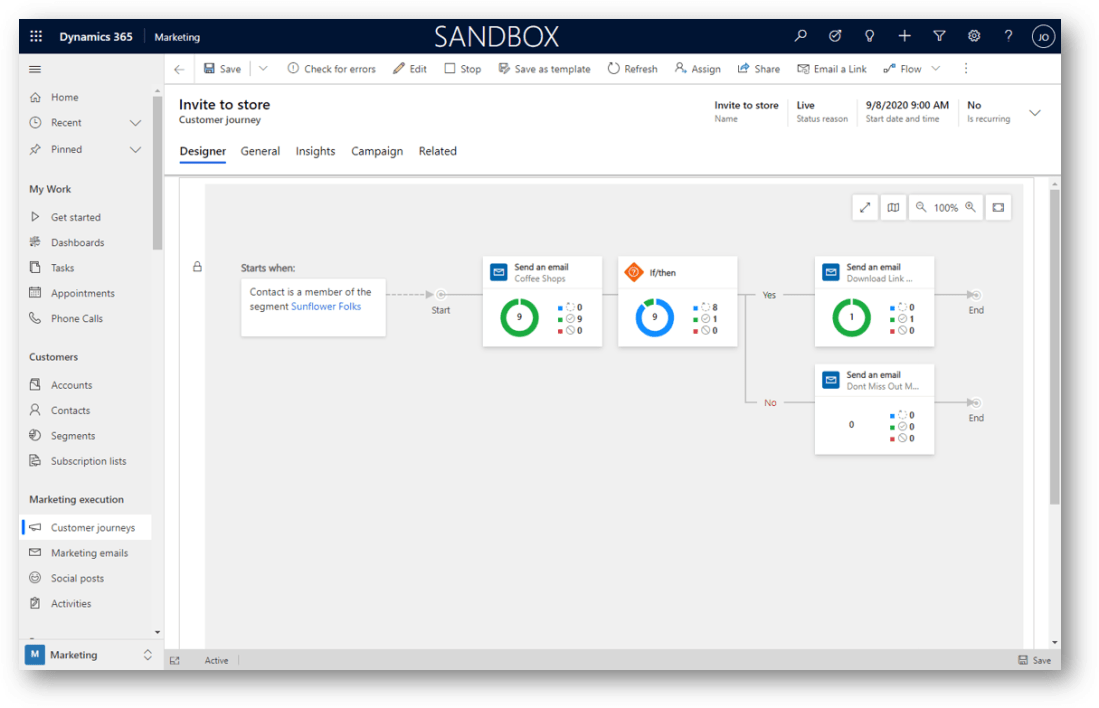Expand the Recent section in sidebar
This screenshot has height=708, width=1099.
136,123
